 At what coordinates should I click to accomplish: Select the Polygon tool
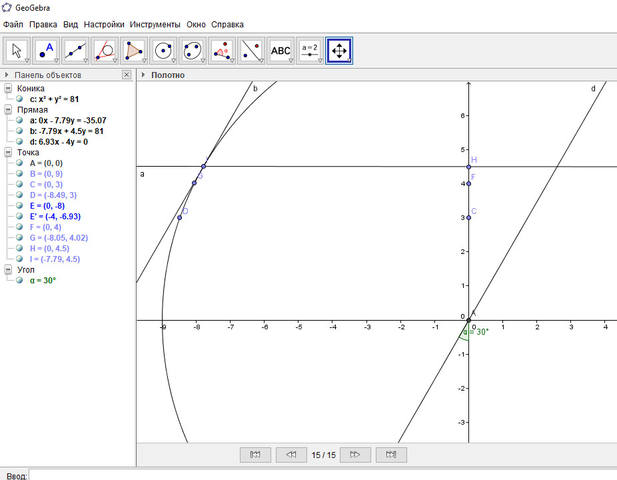[x=134, y=50]
